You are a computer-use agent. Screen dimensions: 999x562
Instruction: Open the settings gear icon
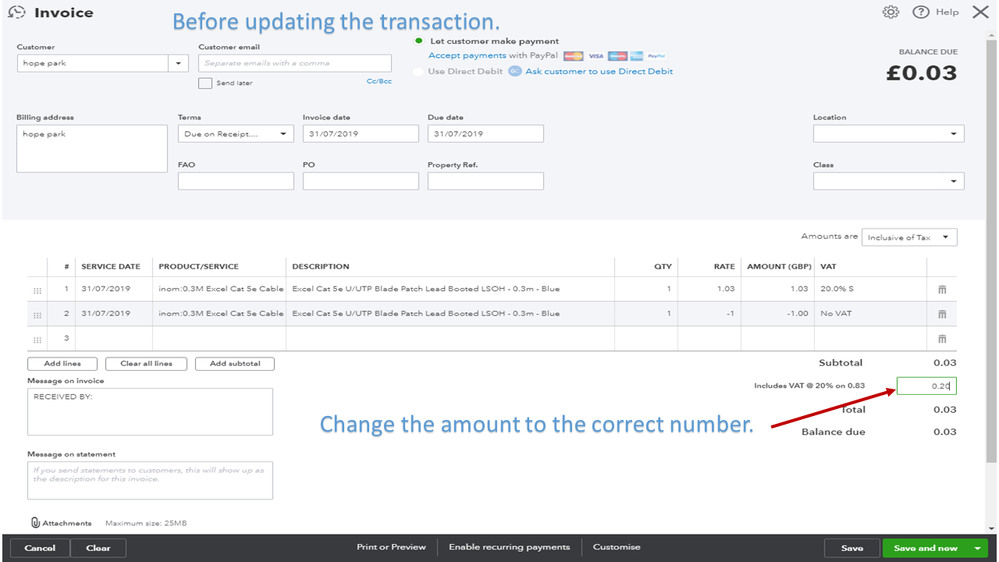(x=890, y=12)
